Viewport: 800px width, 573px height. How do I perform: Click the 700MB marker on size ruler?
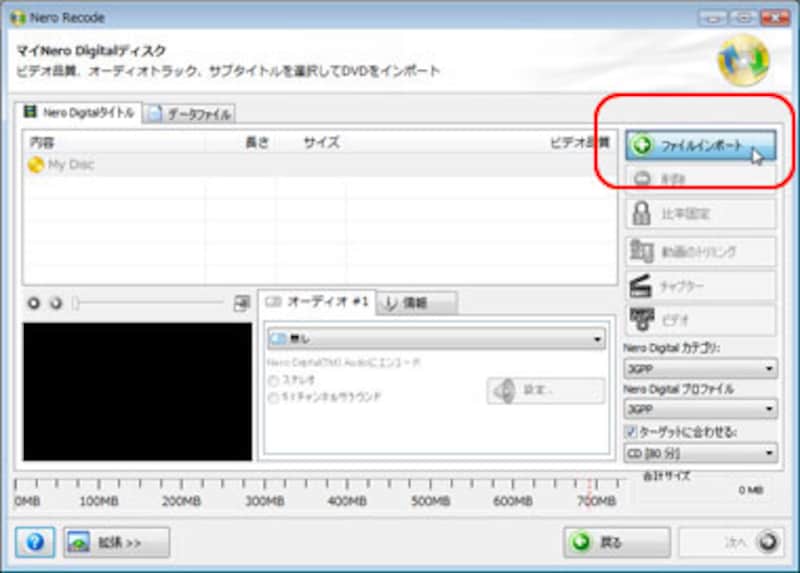[x=596, y=501]
